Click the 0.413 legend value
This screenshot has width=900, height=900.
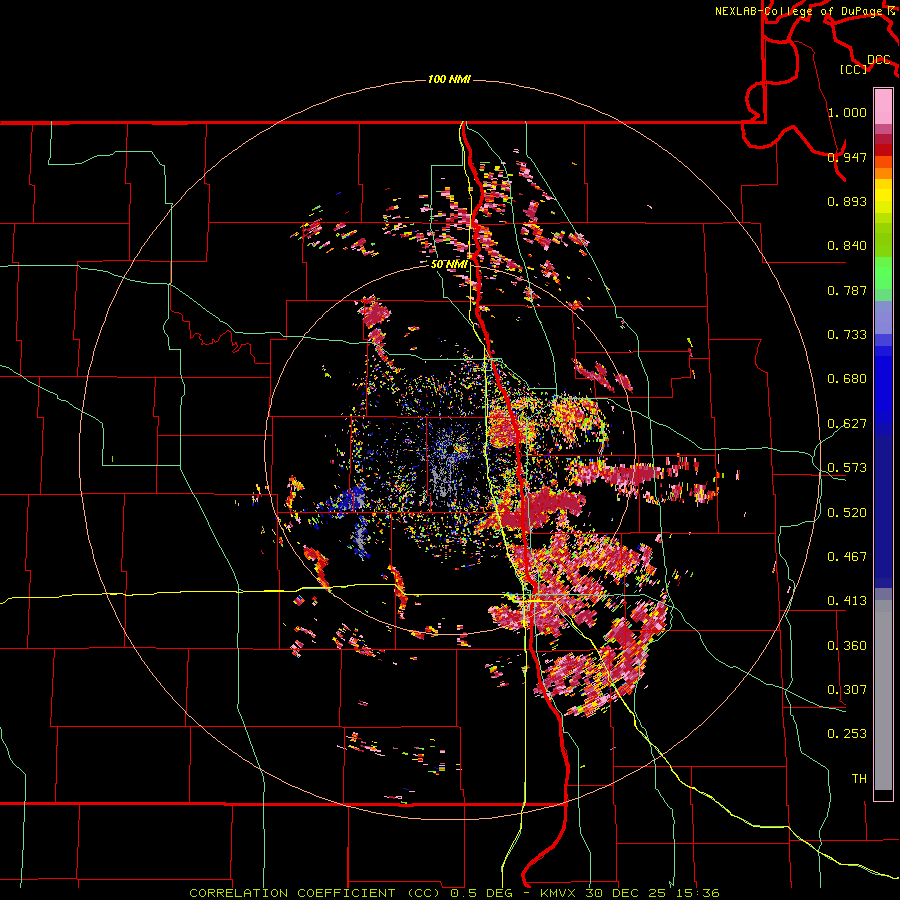847,601
